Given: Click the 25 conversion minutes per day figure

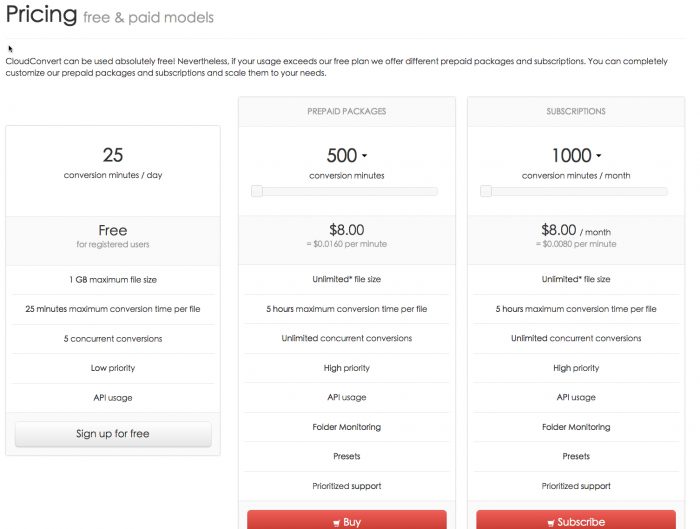Looking at the screenshot, I should coord(113,155).
